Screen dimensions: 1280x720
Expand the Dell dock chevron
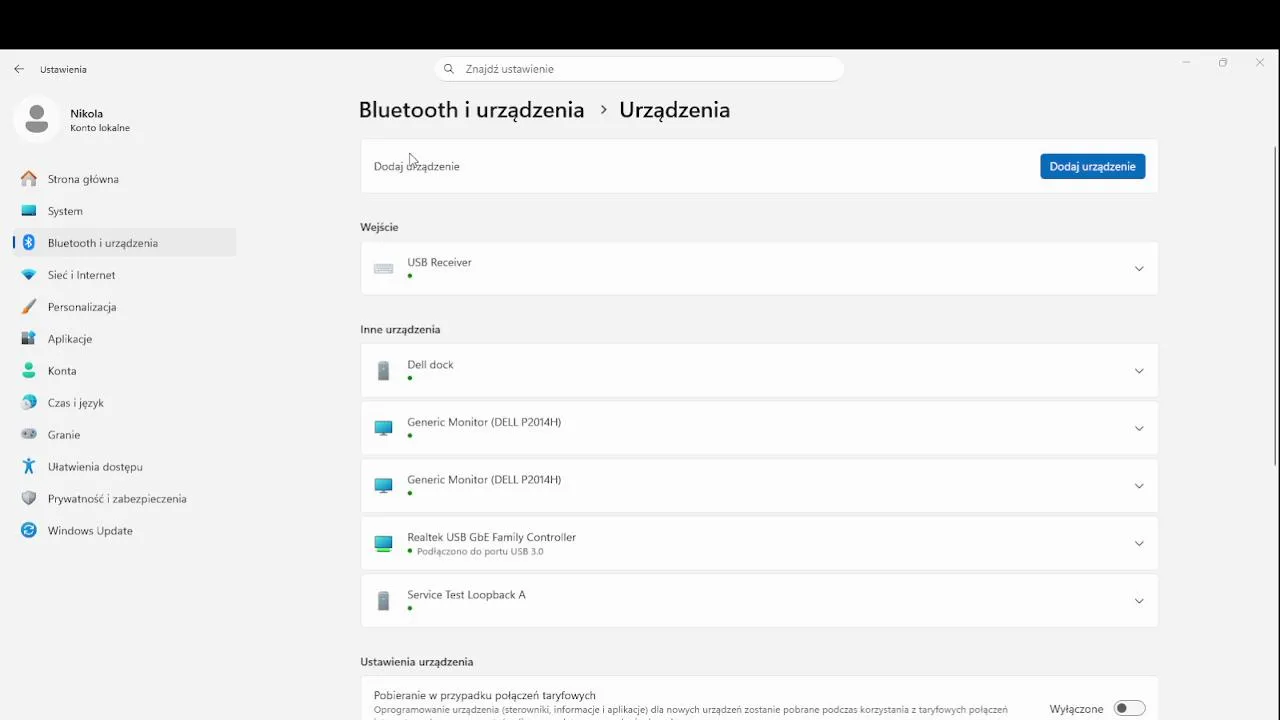[1139, 371]
